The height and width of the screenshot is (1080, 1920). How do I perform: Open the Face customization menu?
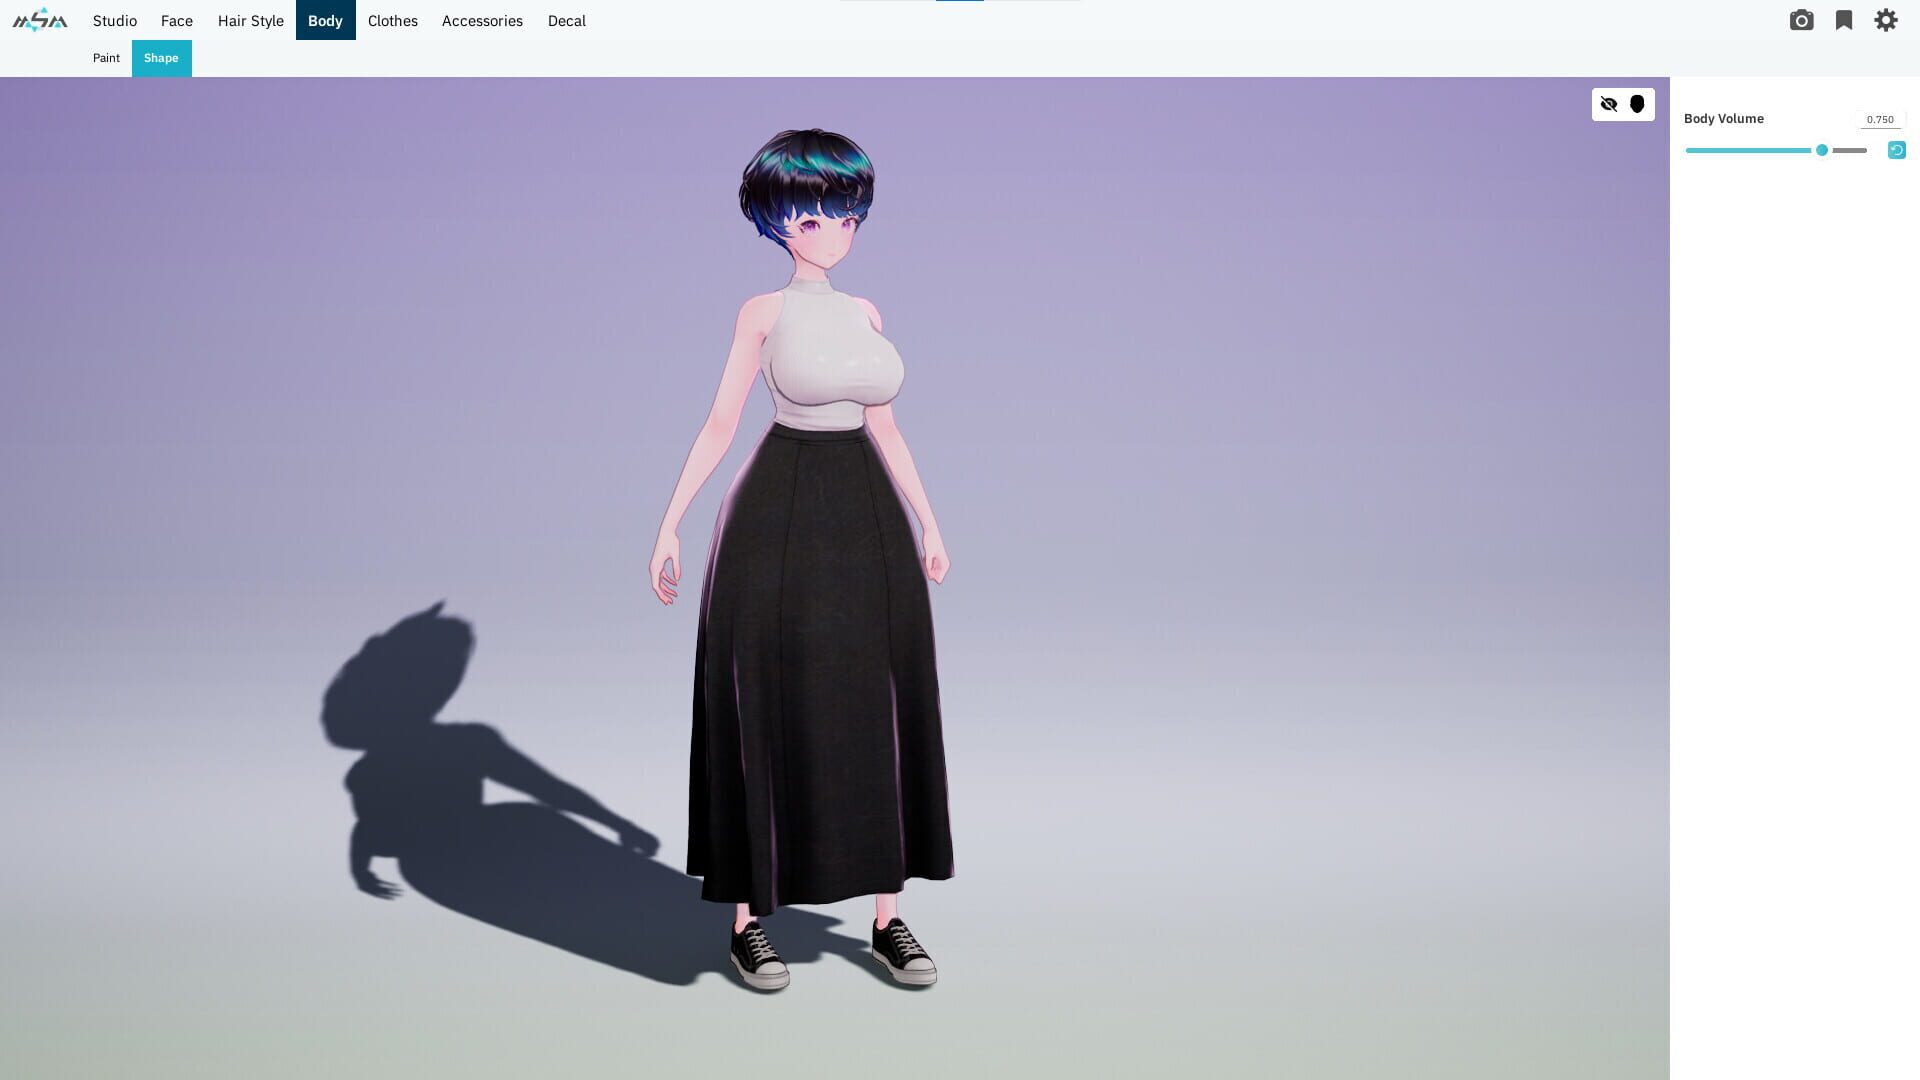point(177,20)
